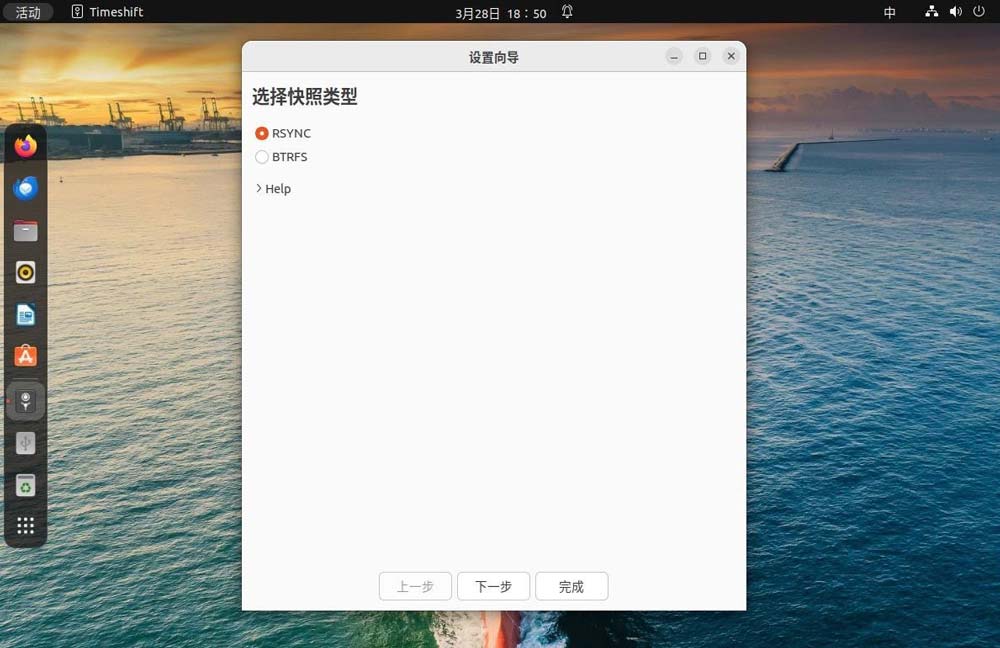The width and height of the screenshot is (1000, 648).
Task: Open the 中 input method menu
Action: 890,12
